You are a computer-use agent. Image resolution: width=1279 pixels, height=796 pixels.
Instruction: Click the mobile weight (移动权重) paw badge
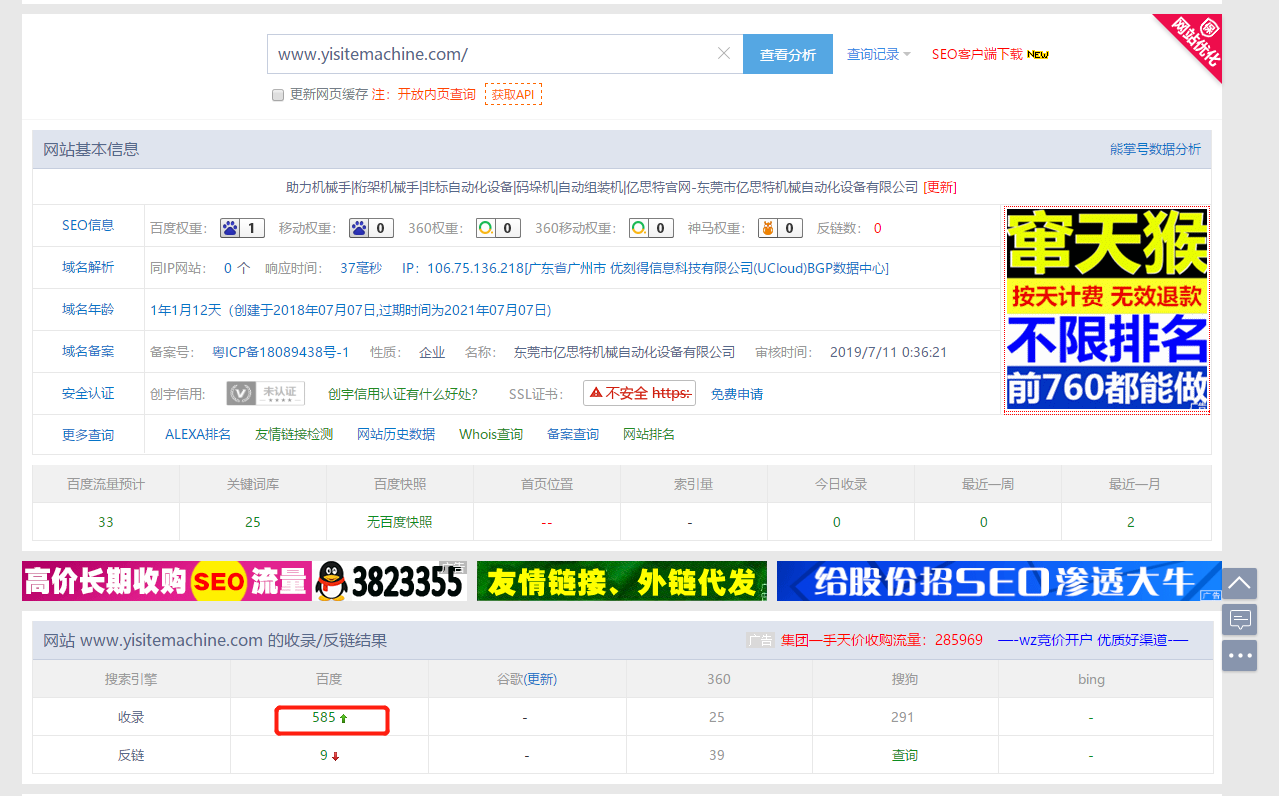pyautogui.click(x=371, y=228)
